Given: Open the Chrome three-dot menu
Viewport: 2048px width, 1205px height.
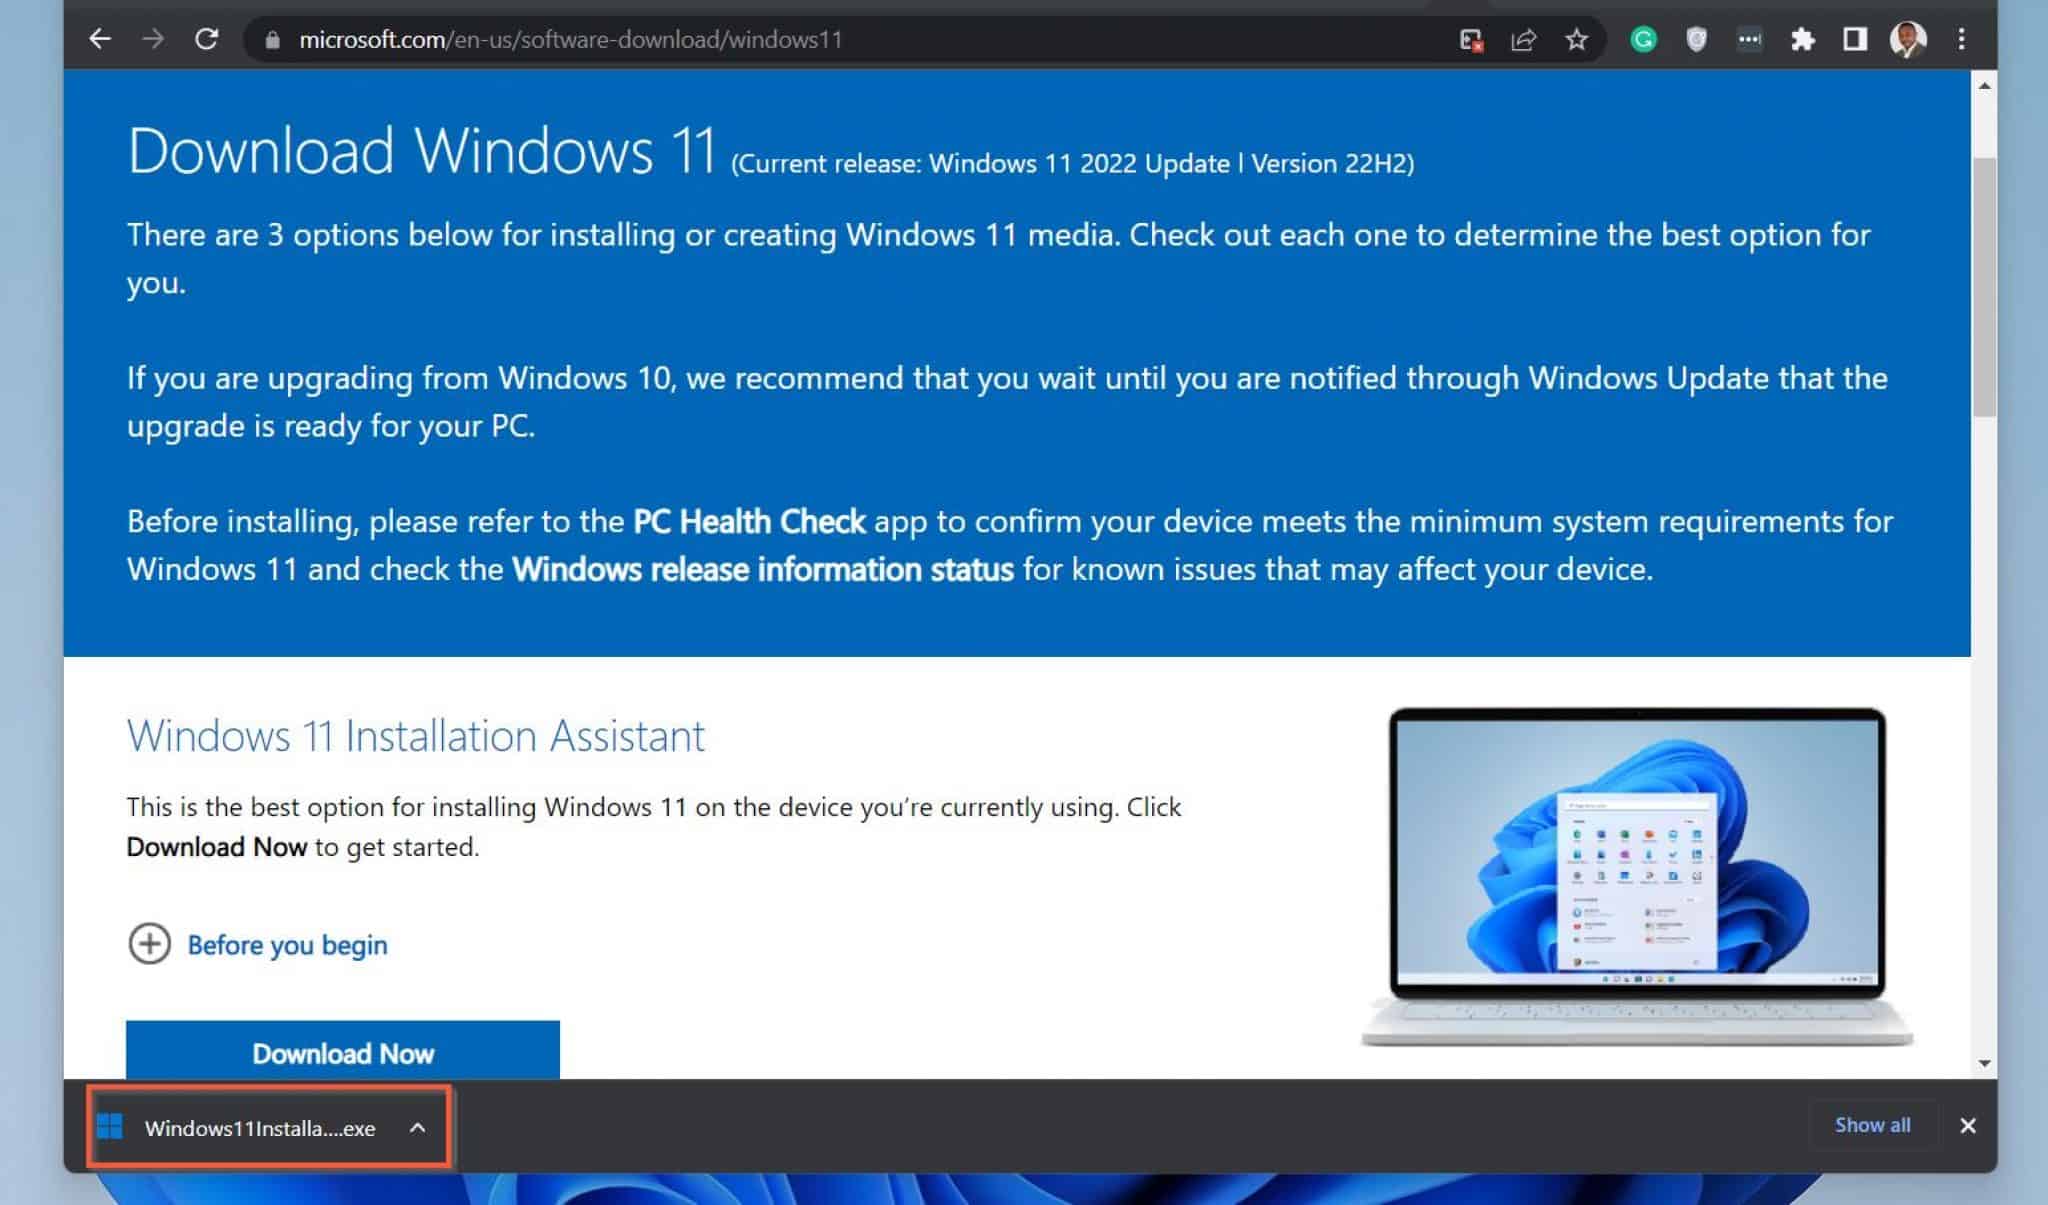Looking at the screenshot, I should [1962, 39].
